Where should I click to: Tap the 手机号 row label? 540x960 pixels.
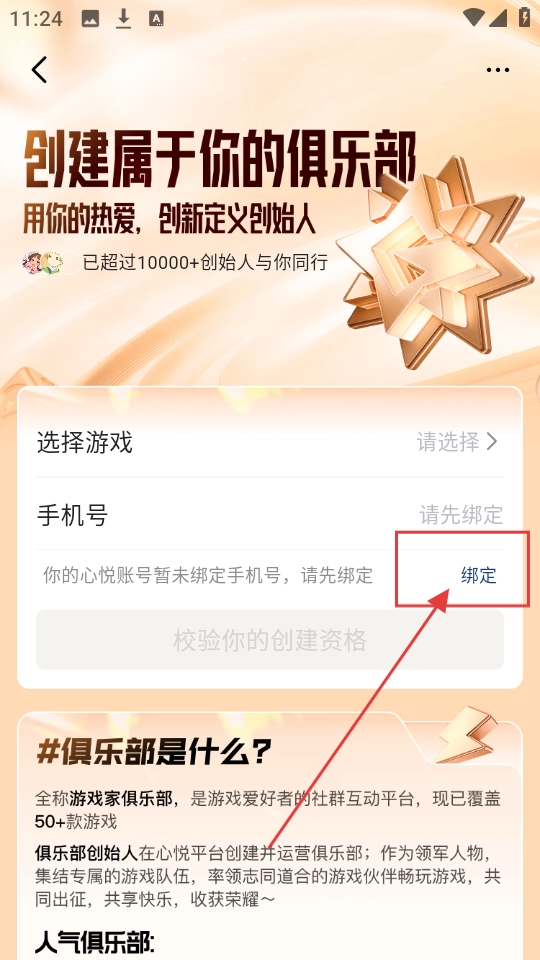tap(72, 515)
